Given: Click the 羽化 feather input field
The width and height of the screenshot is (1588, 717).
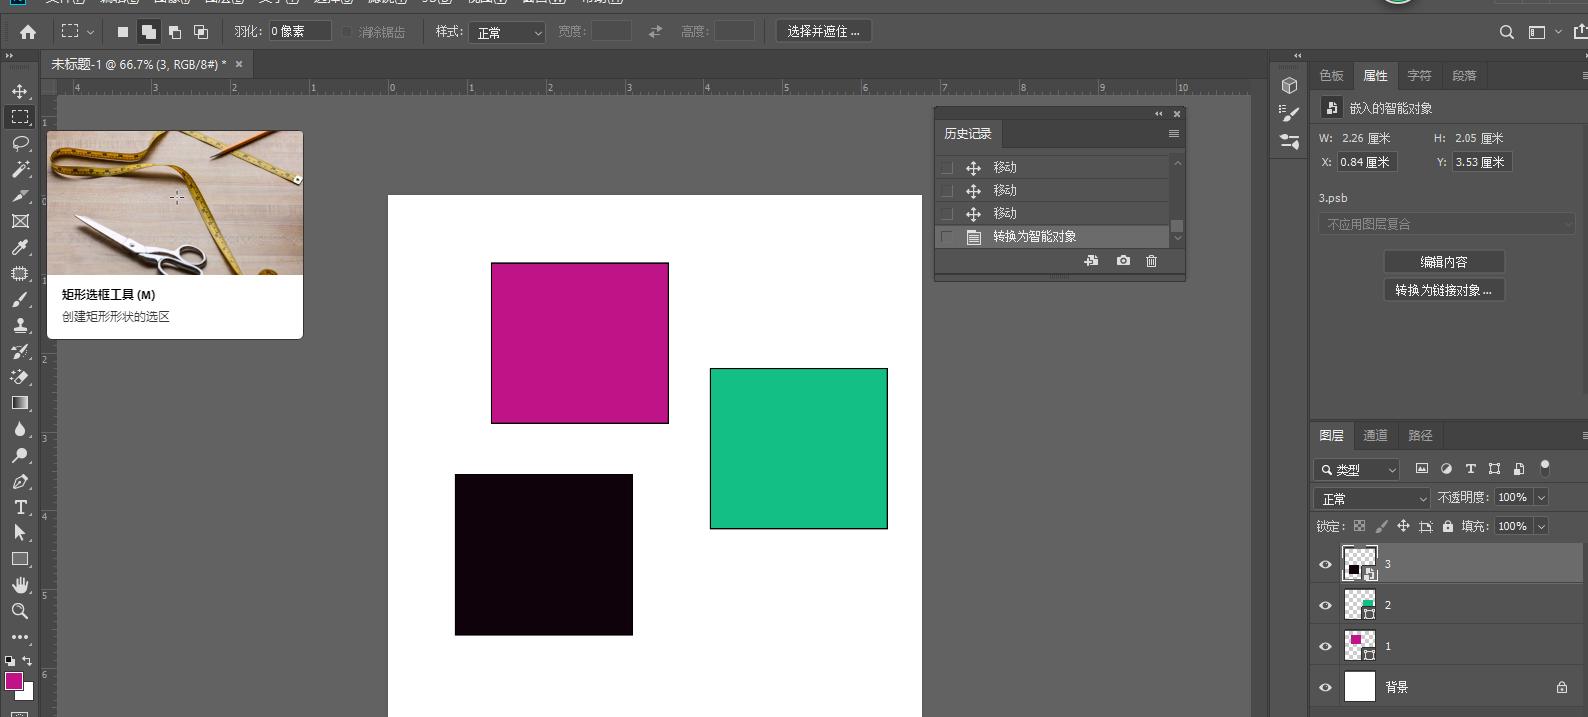Looking at the screenshot, I should pos(299,31).
